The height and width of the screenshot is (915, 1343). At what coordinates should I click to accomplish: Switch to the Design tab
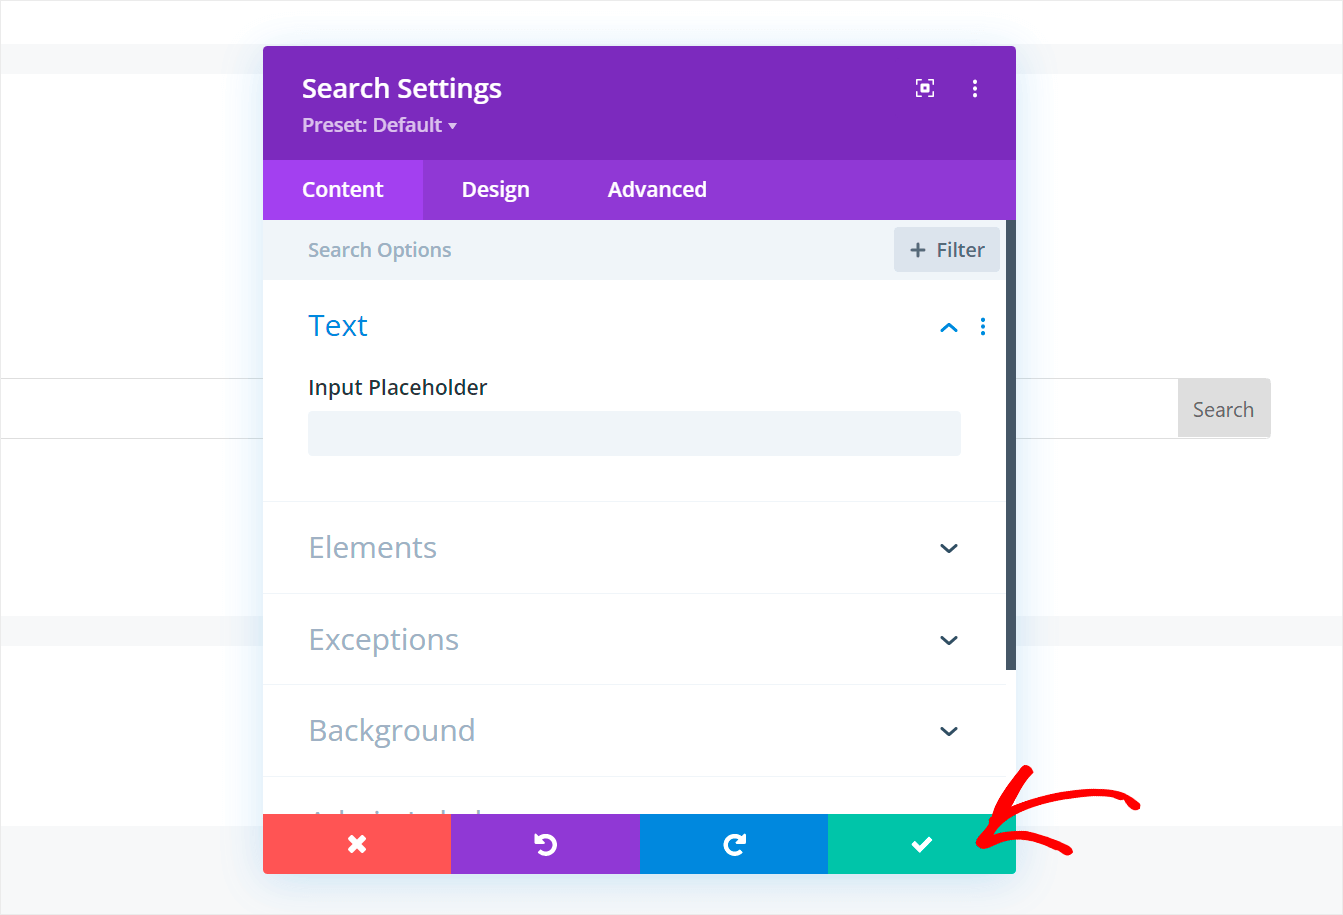click(x=495, y=189)
